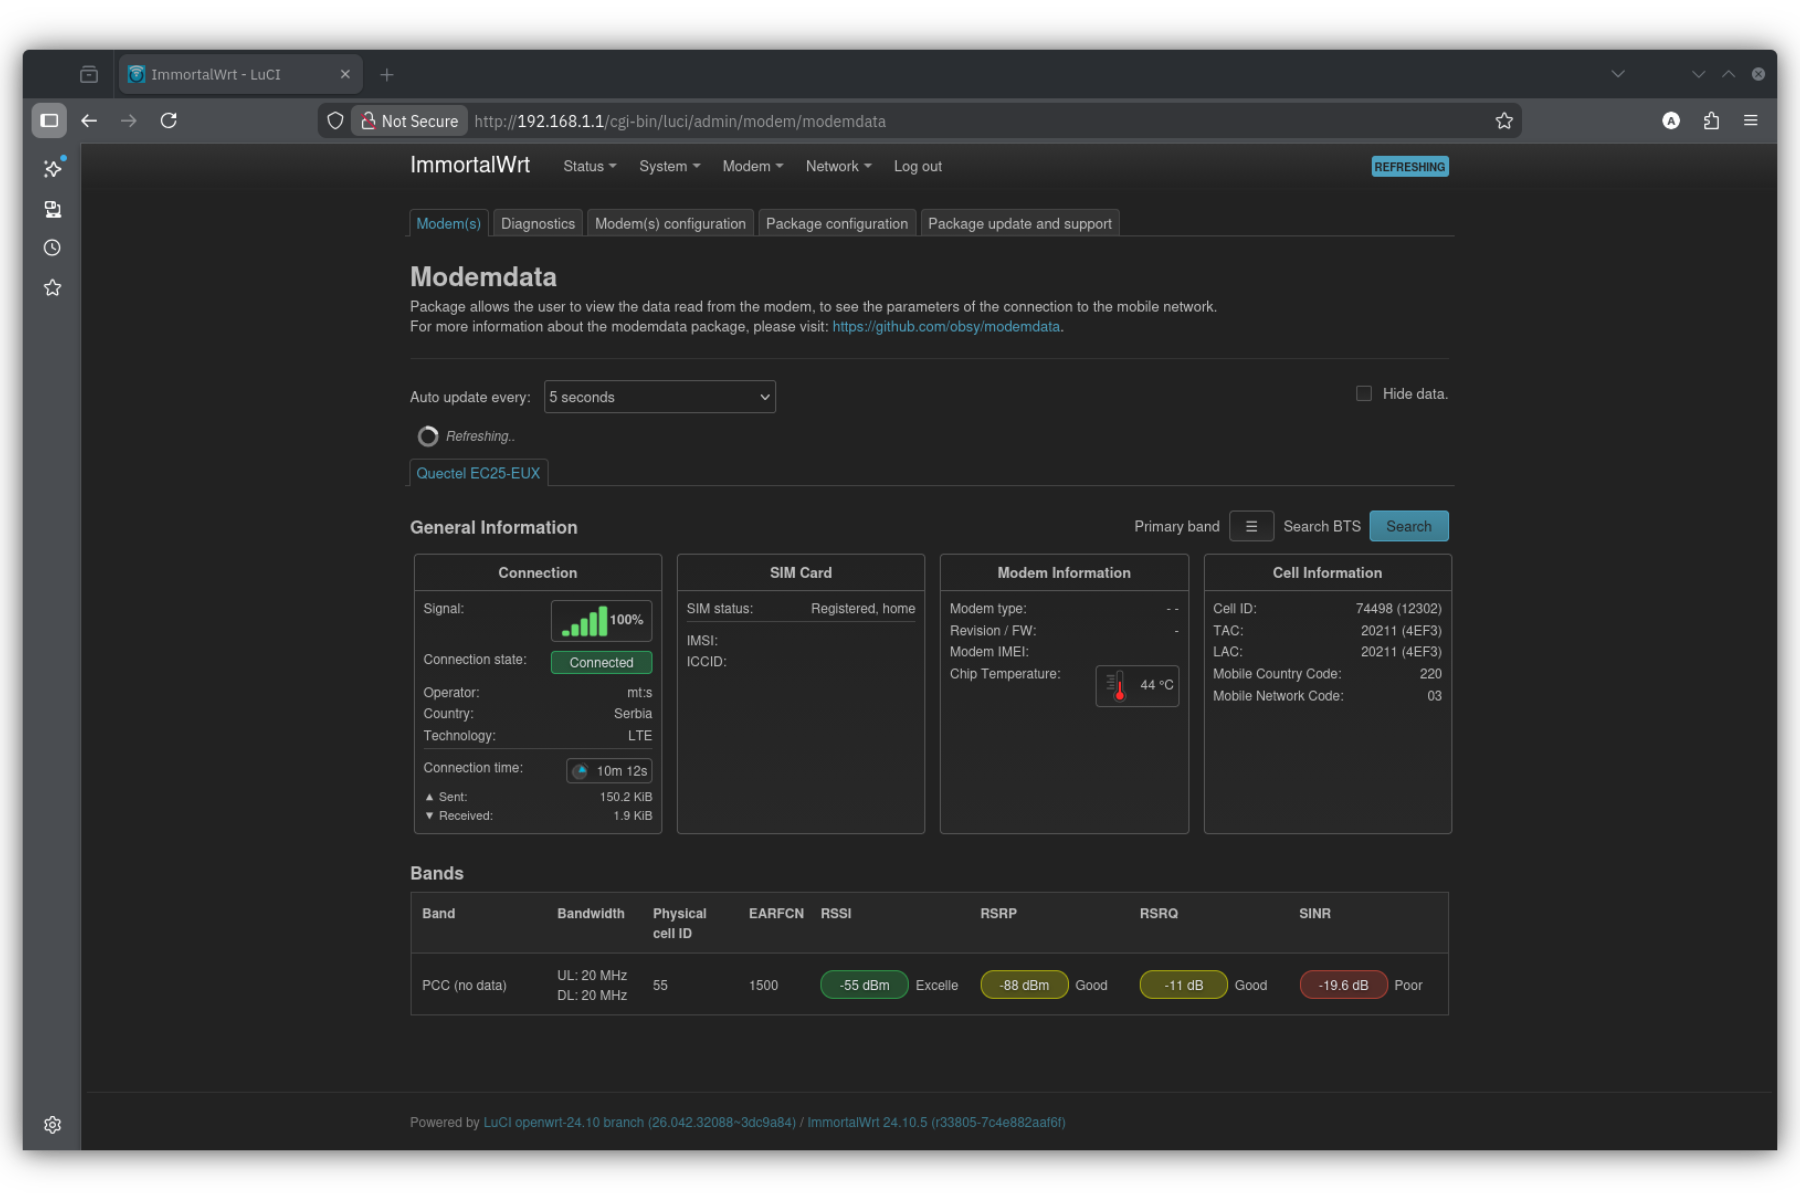Image resolution: width=1800 pixels, height=1200 pixels.
Task: Open the Package configuration tab
Action: pyautogui.click(x=836, y=224)
